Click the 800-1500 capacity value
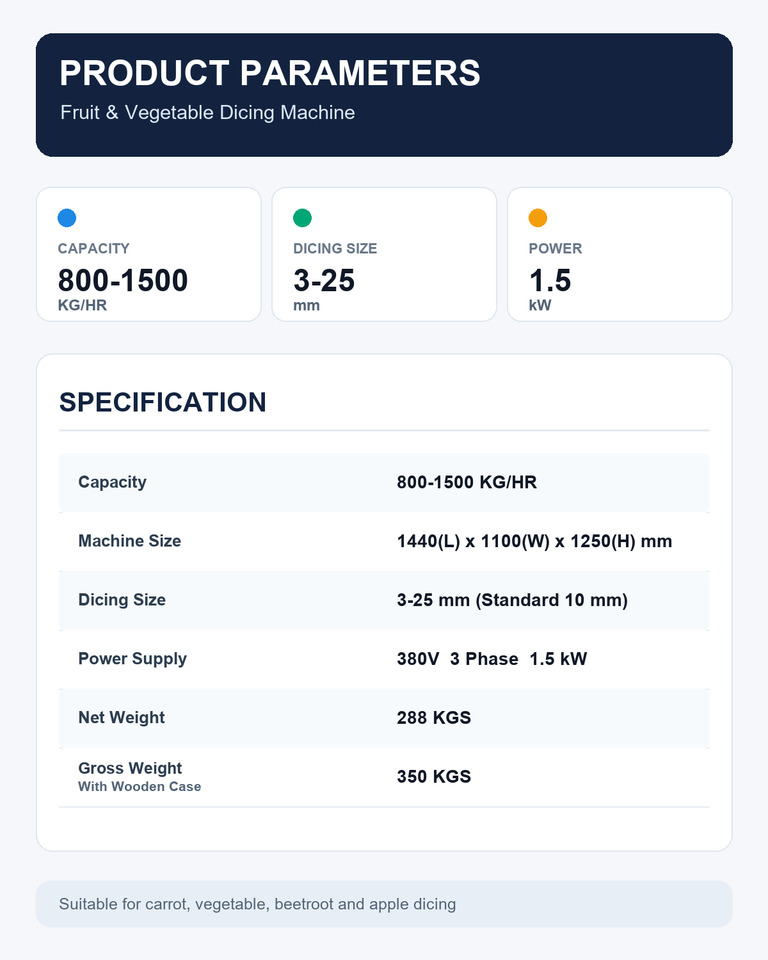 [122, 280]
